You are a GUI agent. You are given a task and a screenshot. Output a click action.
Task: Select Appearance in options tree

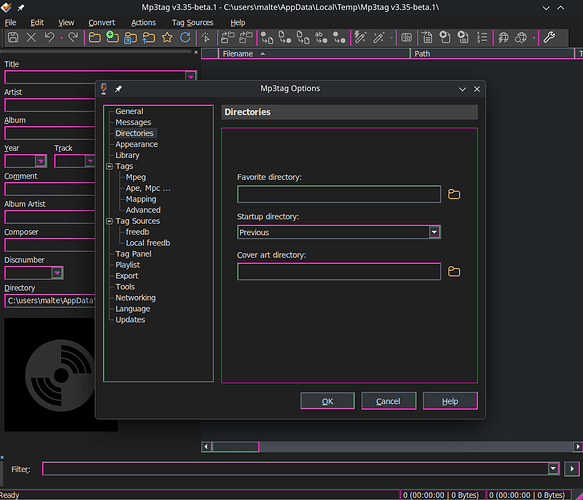point(136,144)
